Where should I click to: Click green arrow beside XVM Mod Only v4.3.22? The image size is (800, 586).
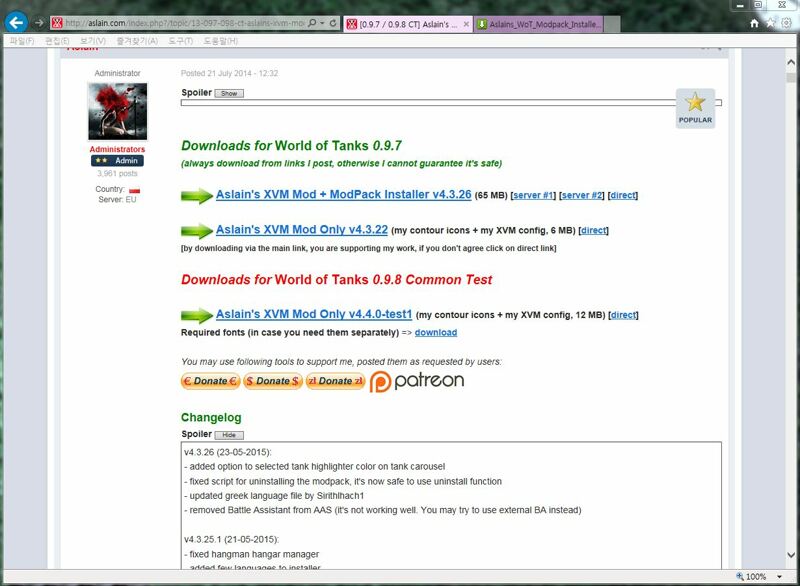197,231
